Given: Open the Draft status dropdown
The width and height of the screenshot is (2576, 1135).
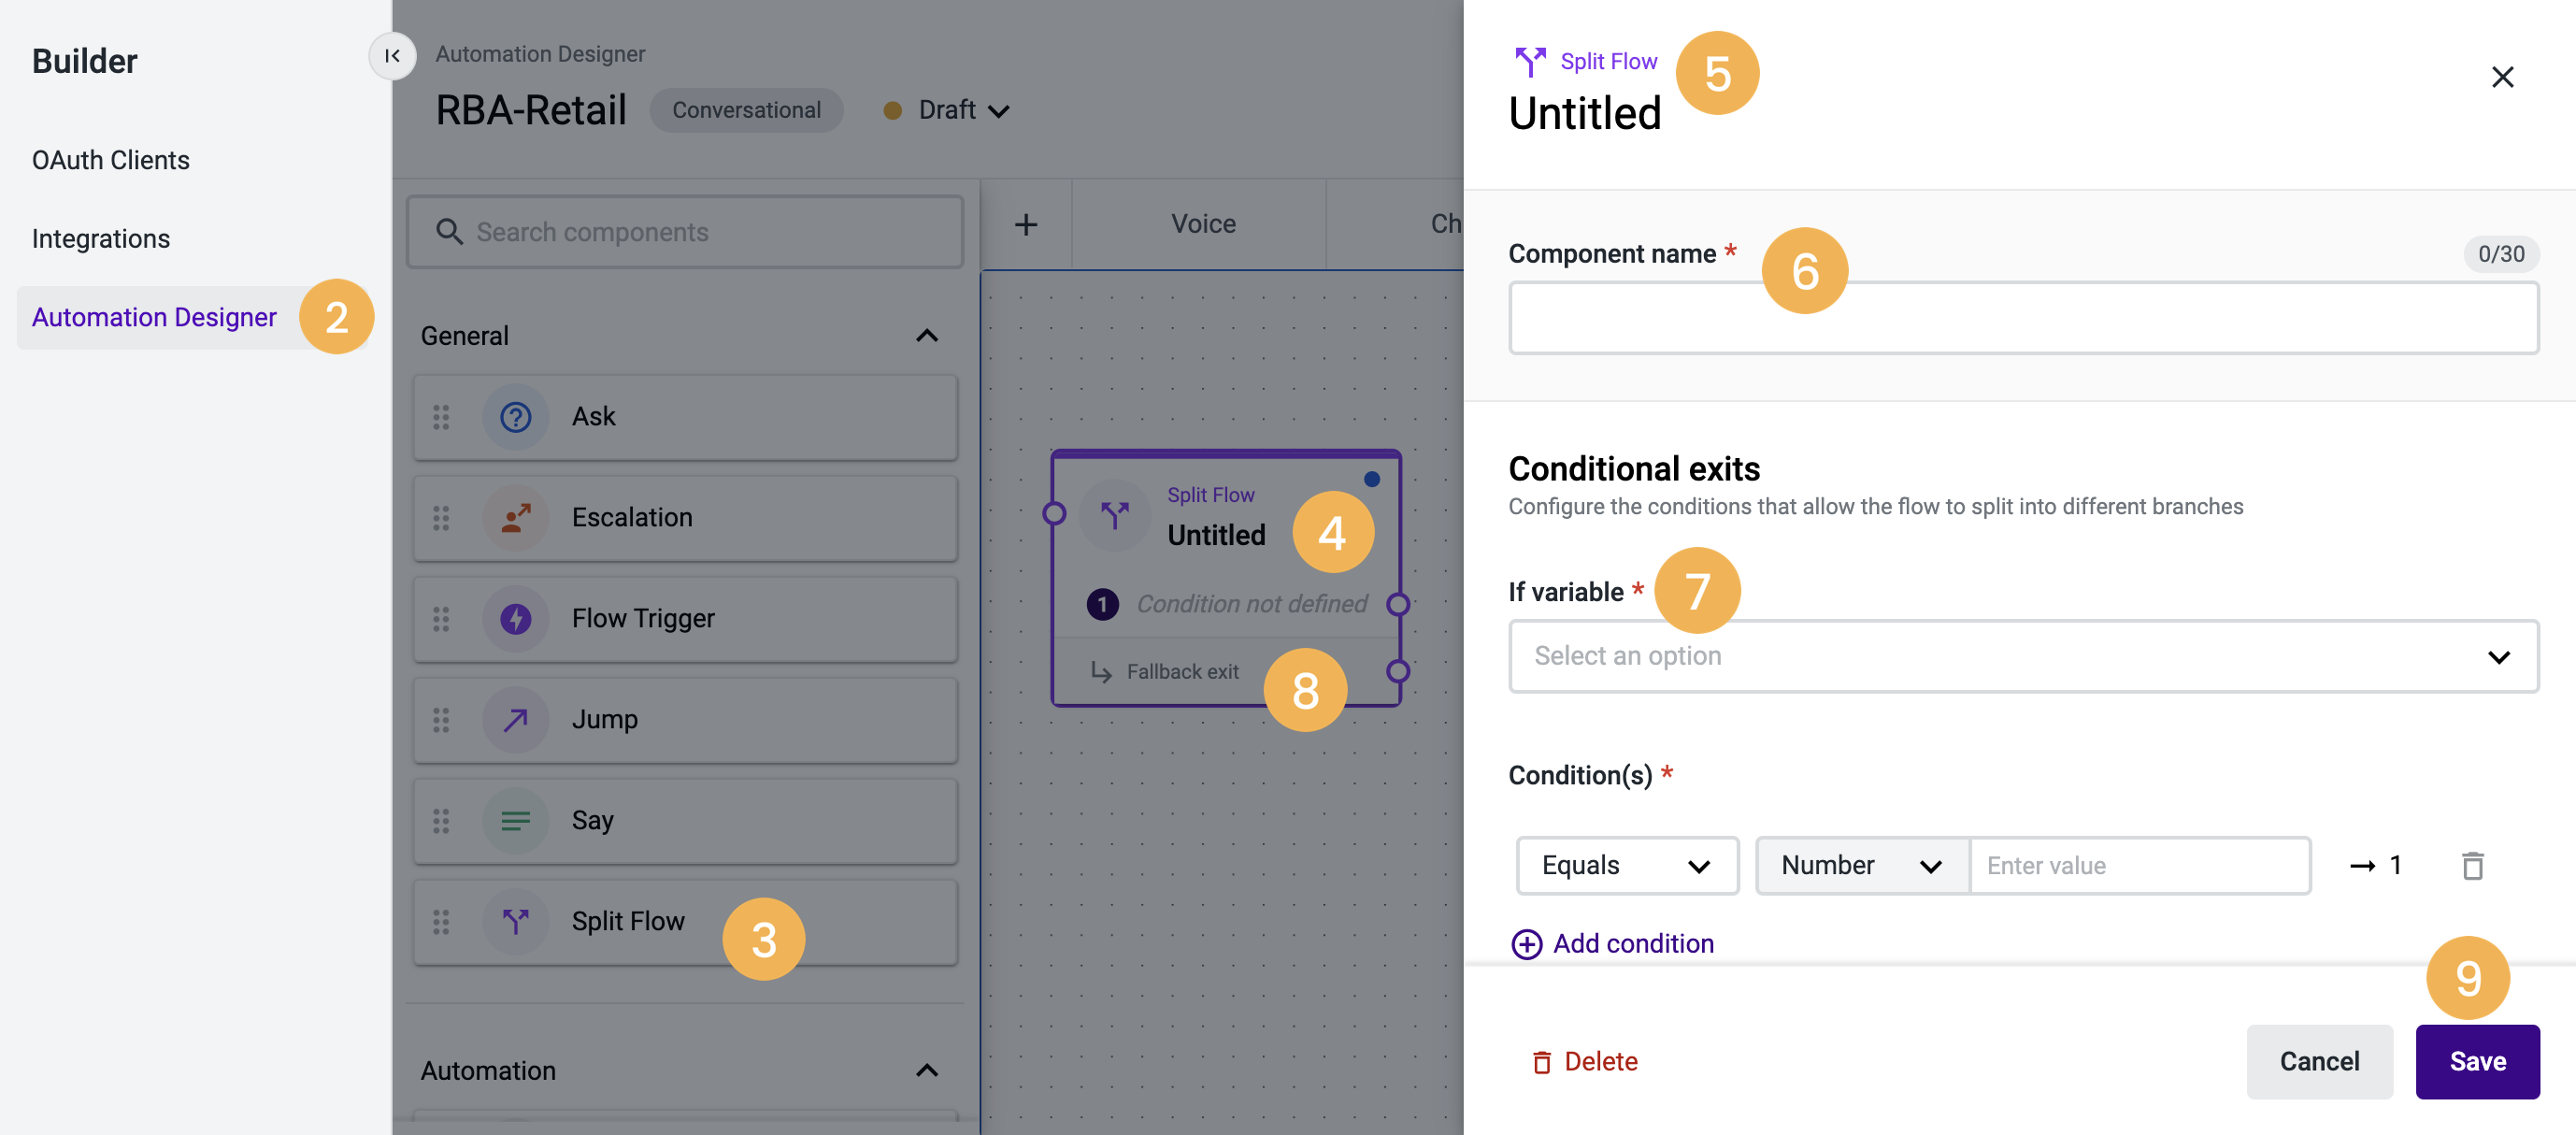Looking at the screenshot, I should tap(999, 110).
